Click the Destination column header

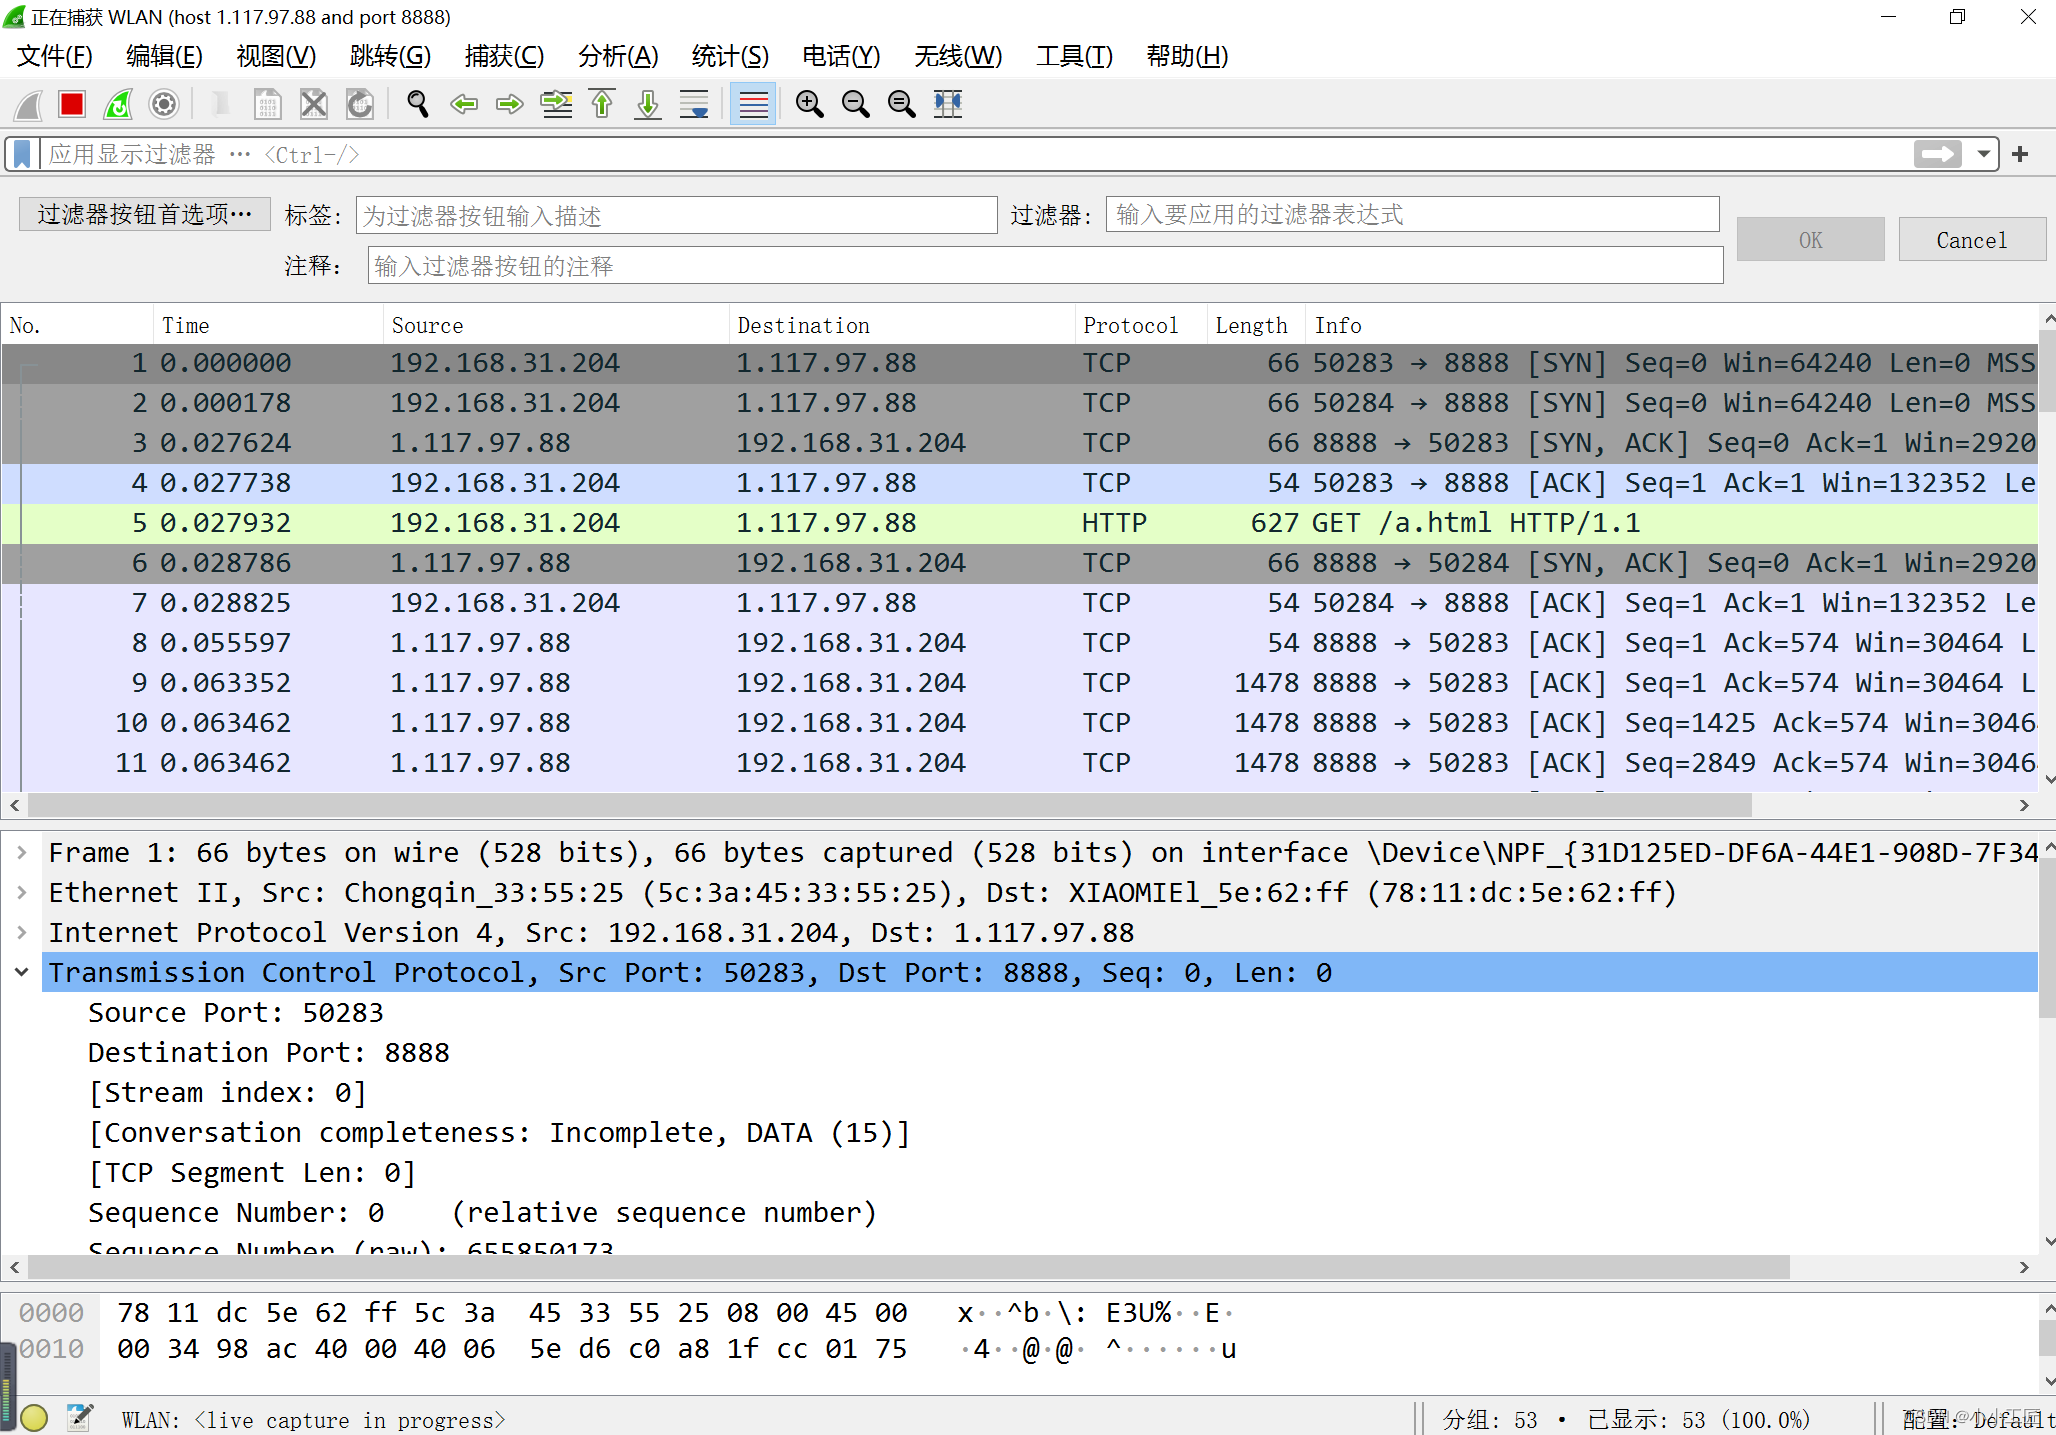click(902, 325)
